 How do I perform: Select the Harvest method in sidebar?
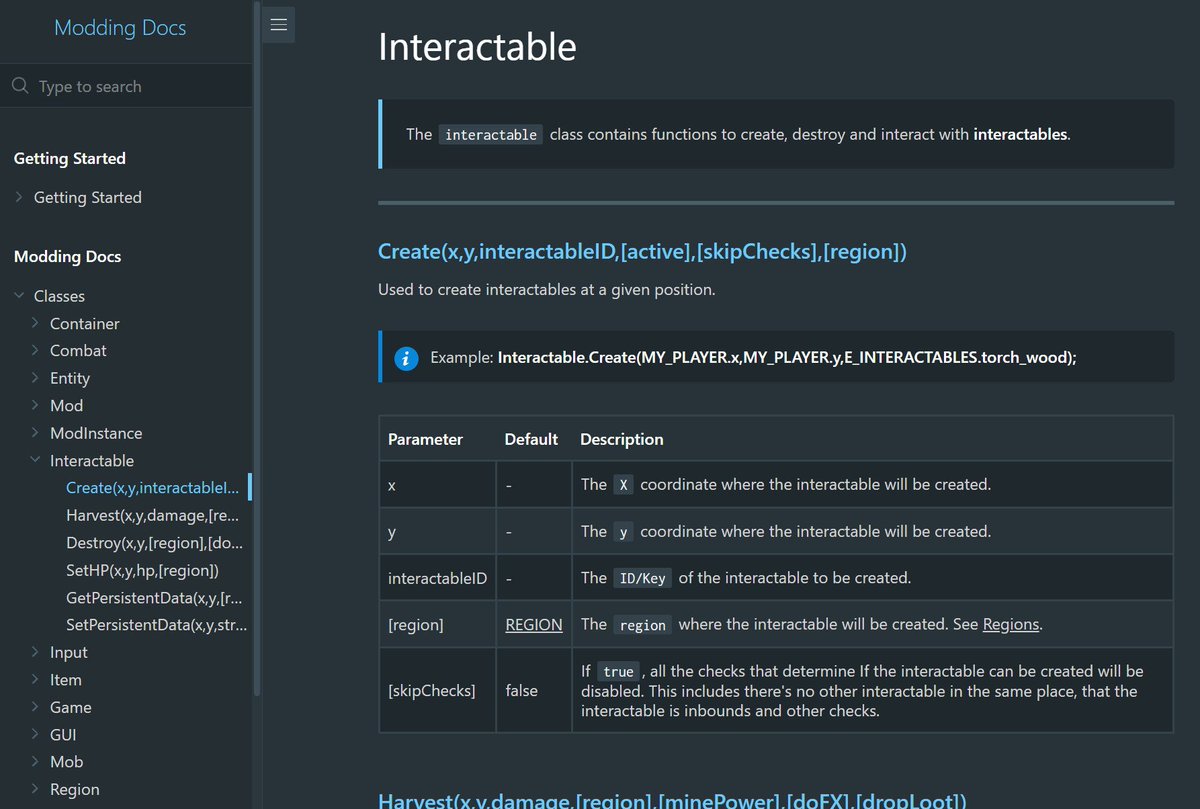(x=154, y=515)
